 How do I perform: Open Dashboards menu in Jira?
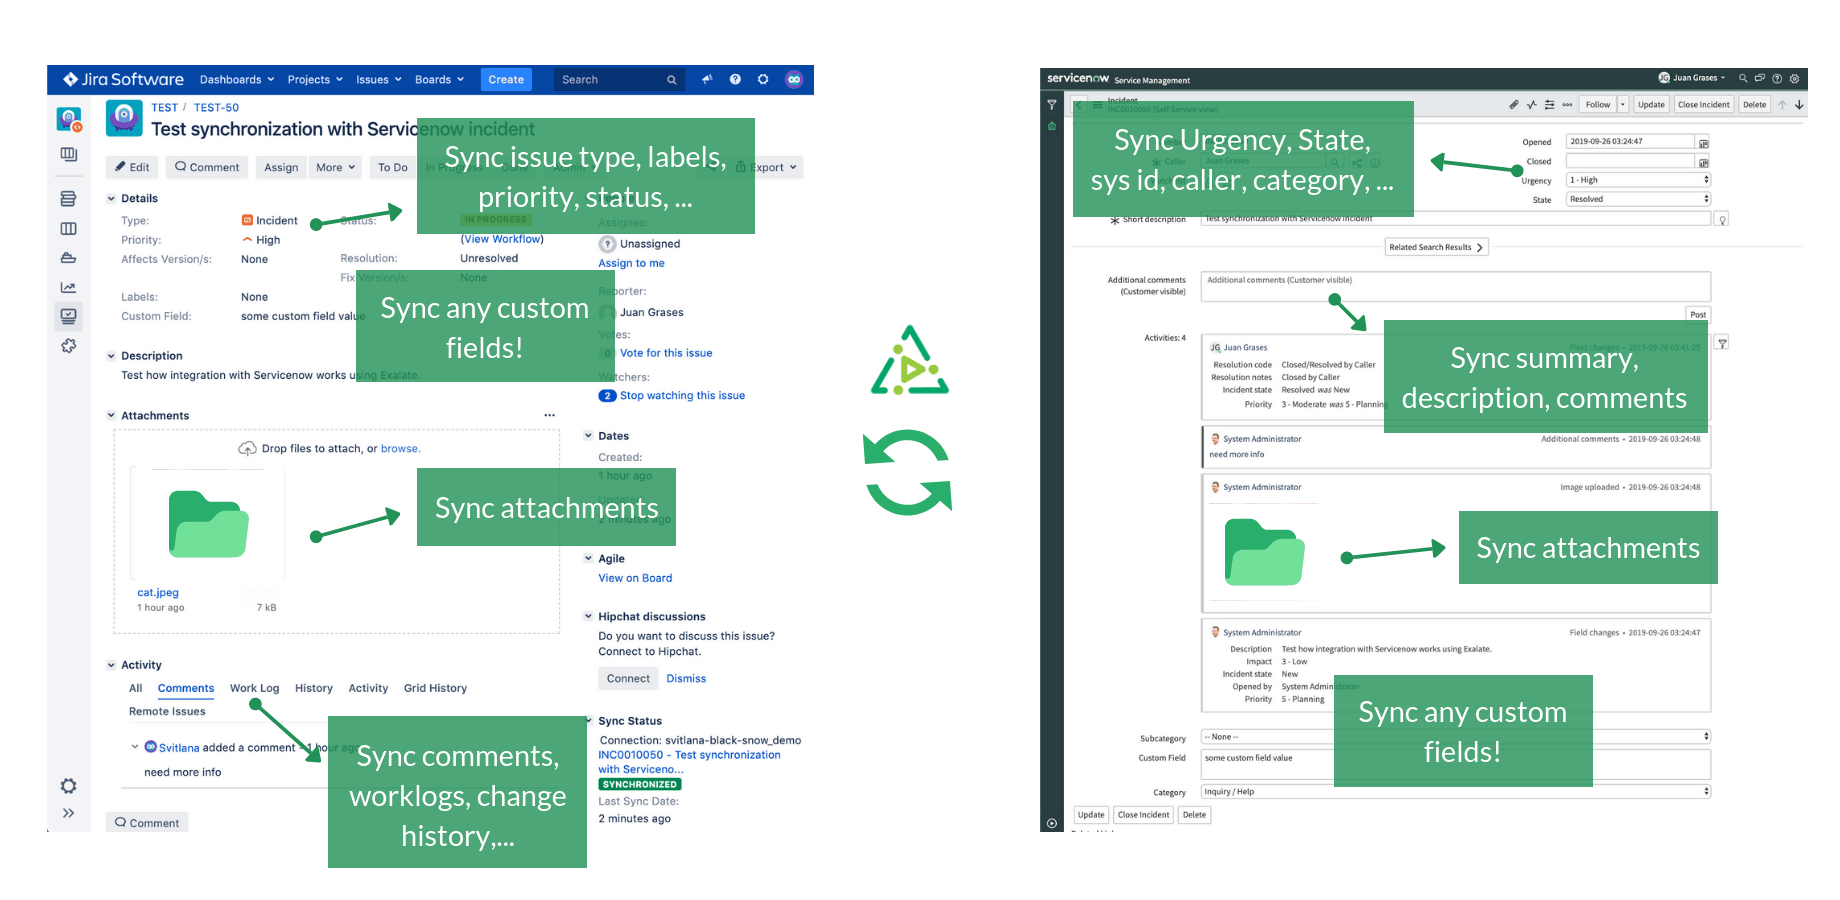click(x=237, y=80)
